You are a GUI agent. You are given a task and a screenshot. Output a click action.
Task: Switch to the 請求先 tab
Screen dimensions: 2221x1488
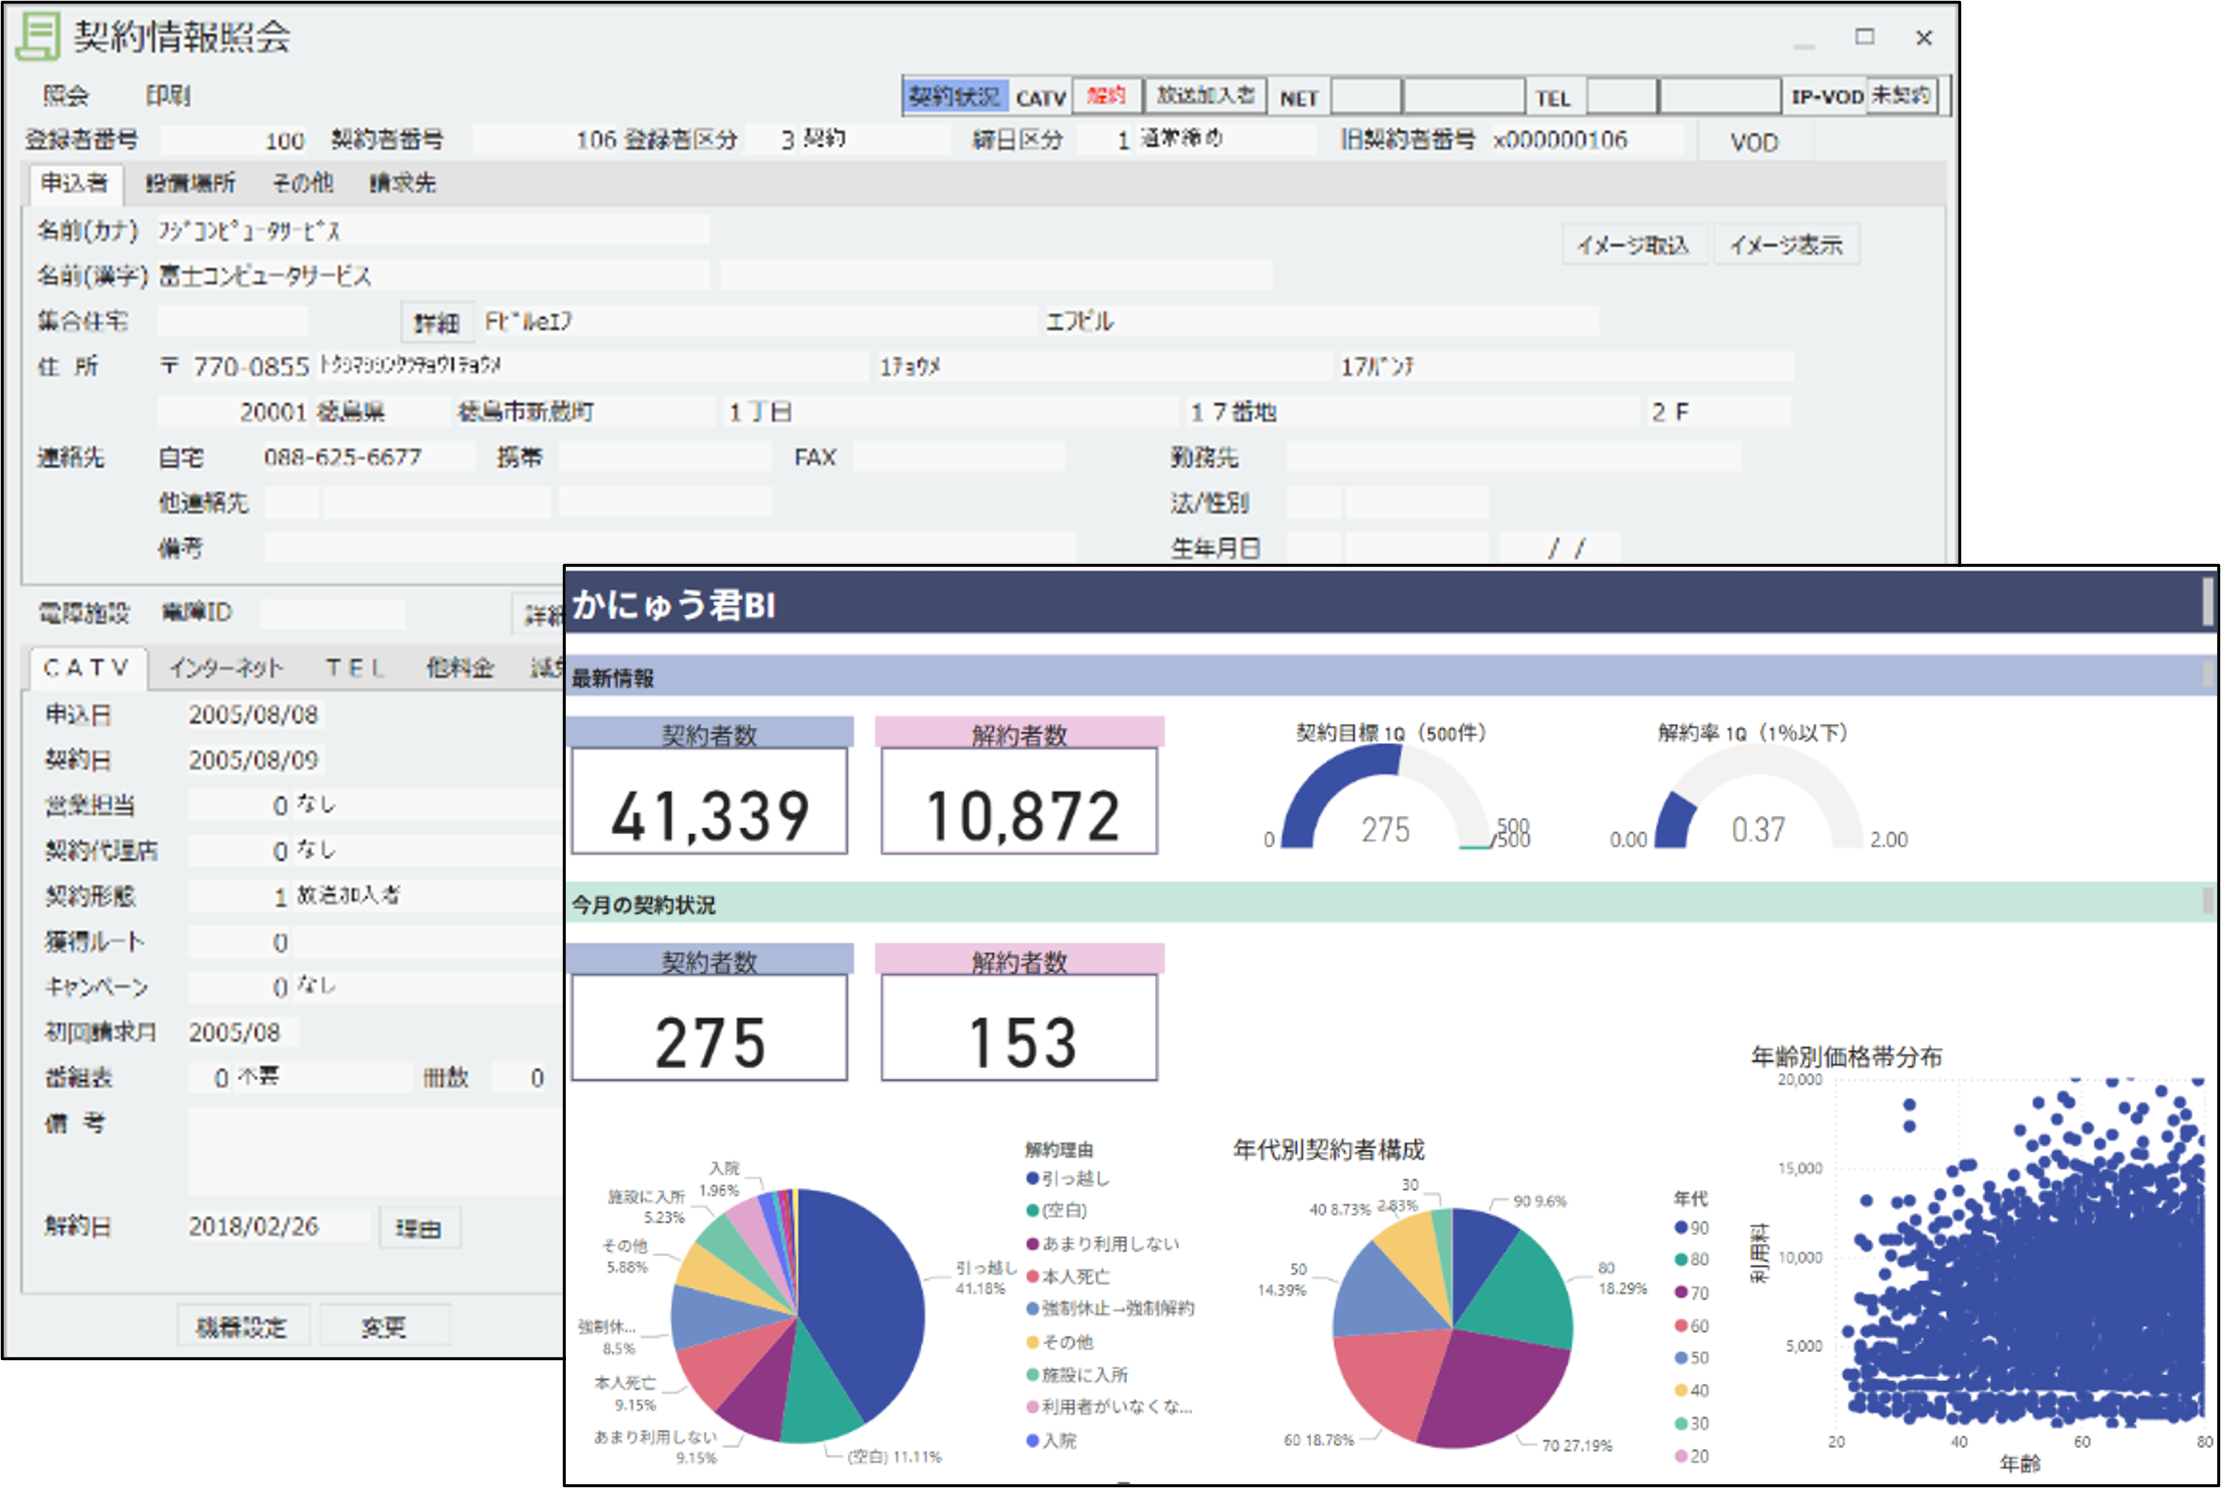(402, 183)
